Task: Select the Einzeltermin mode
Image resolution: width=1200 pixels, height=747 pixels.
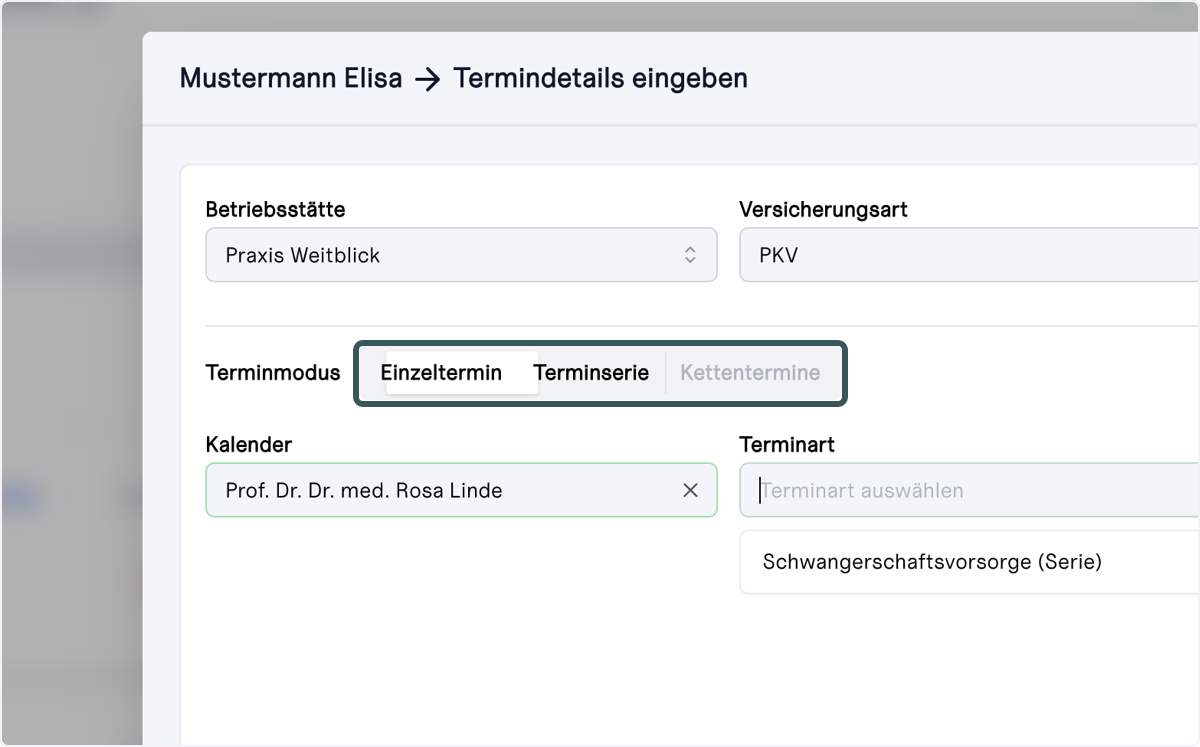Action: coord(441,373)
